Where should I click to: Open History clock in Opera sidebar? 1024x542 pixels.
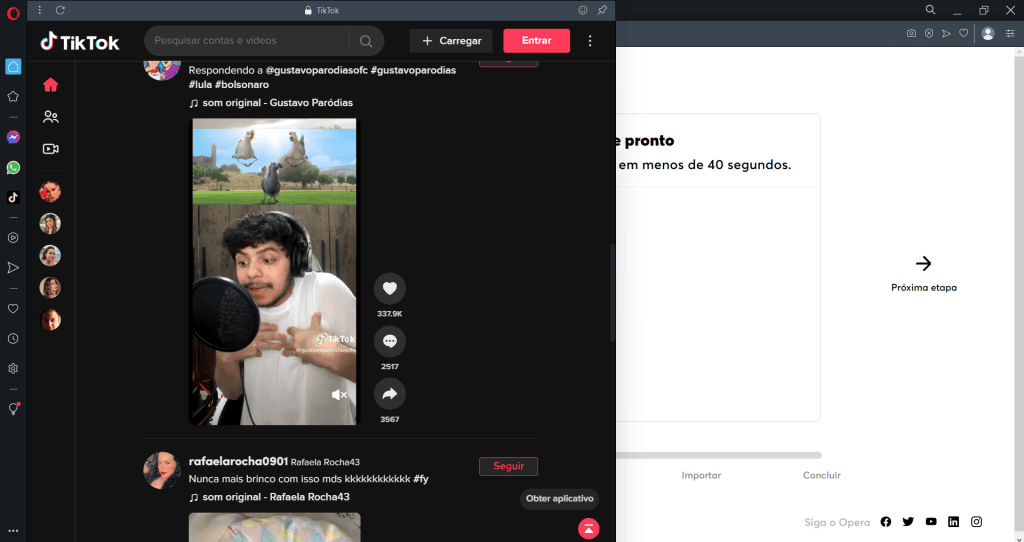13,339
